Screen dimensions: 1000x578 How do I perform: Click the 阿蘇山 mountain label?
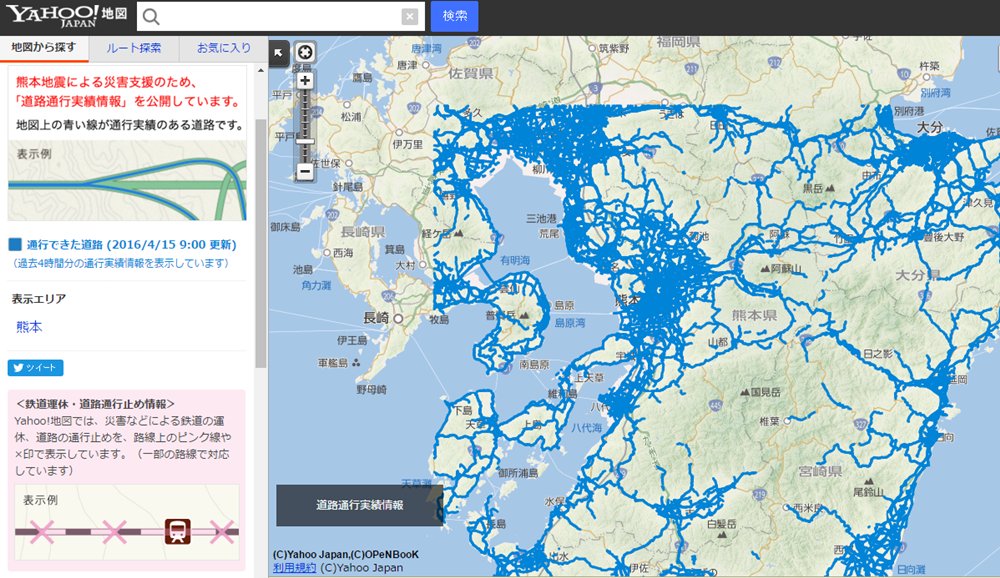pos(780,269)
